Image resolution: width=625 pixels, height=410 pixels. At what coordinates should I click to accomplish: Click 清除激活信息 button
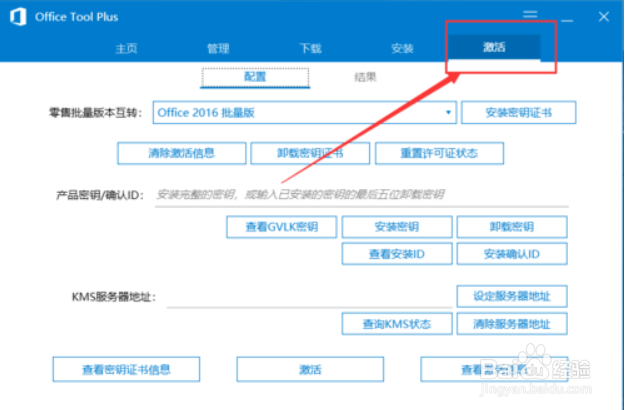tap(182, 153)
